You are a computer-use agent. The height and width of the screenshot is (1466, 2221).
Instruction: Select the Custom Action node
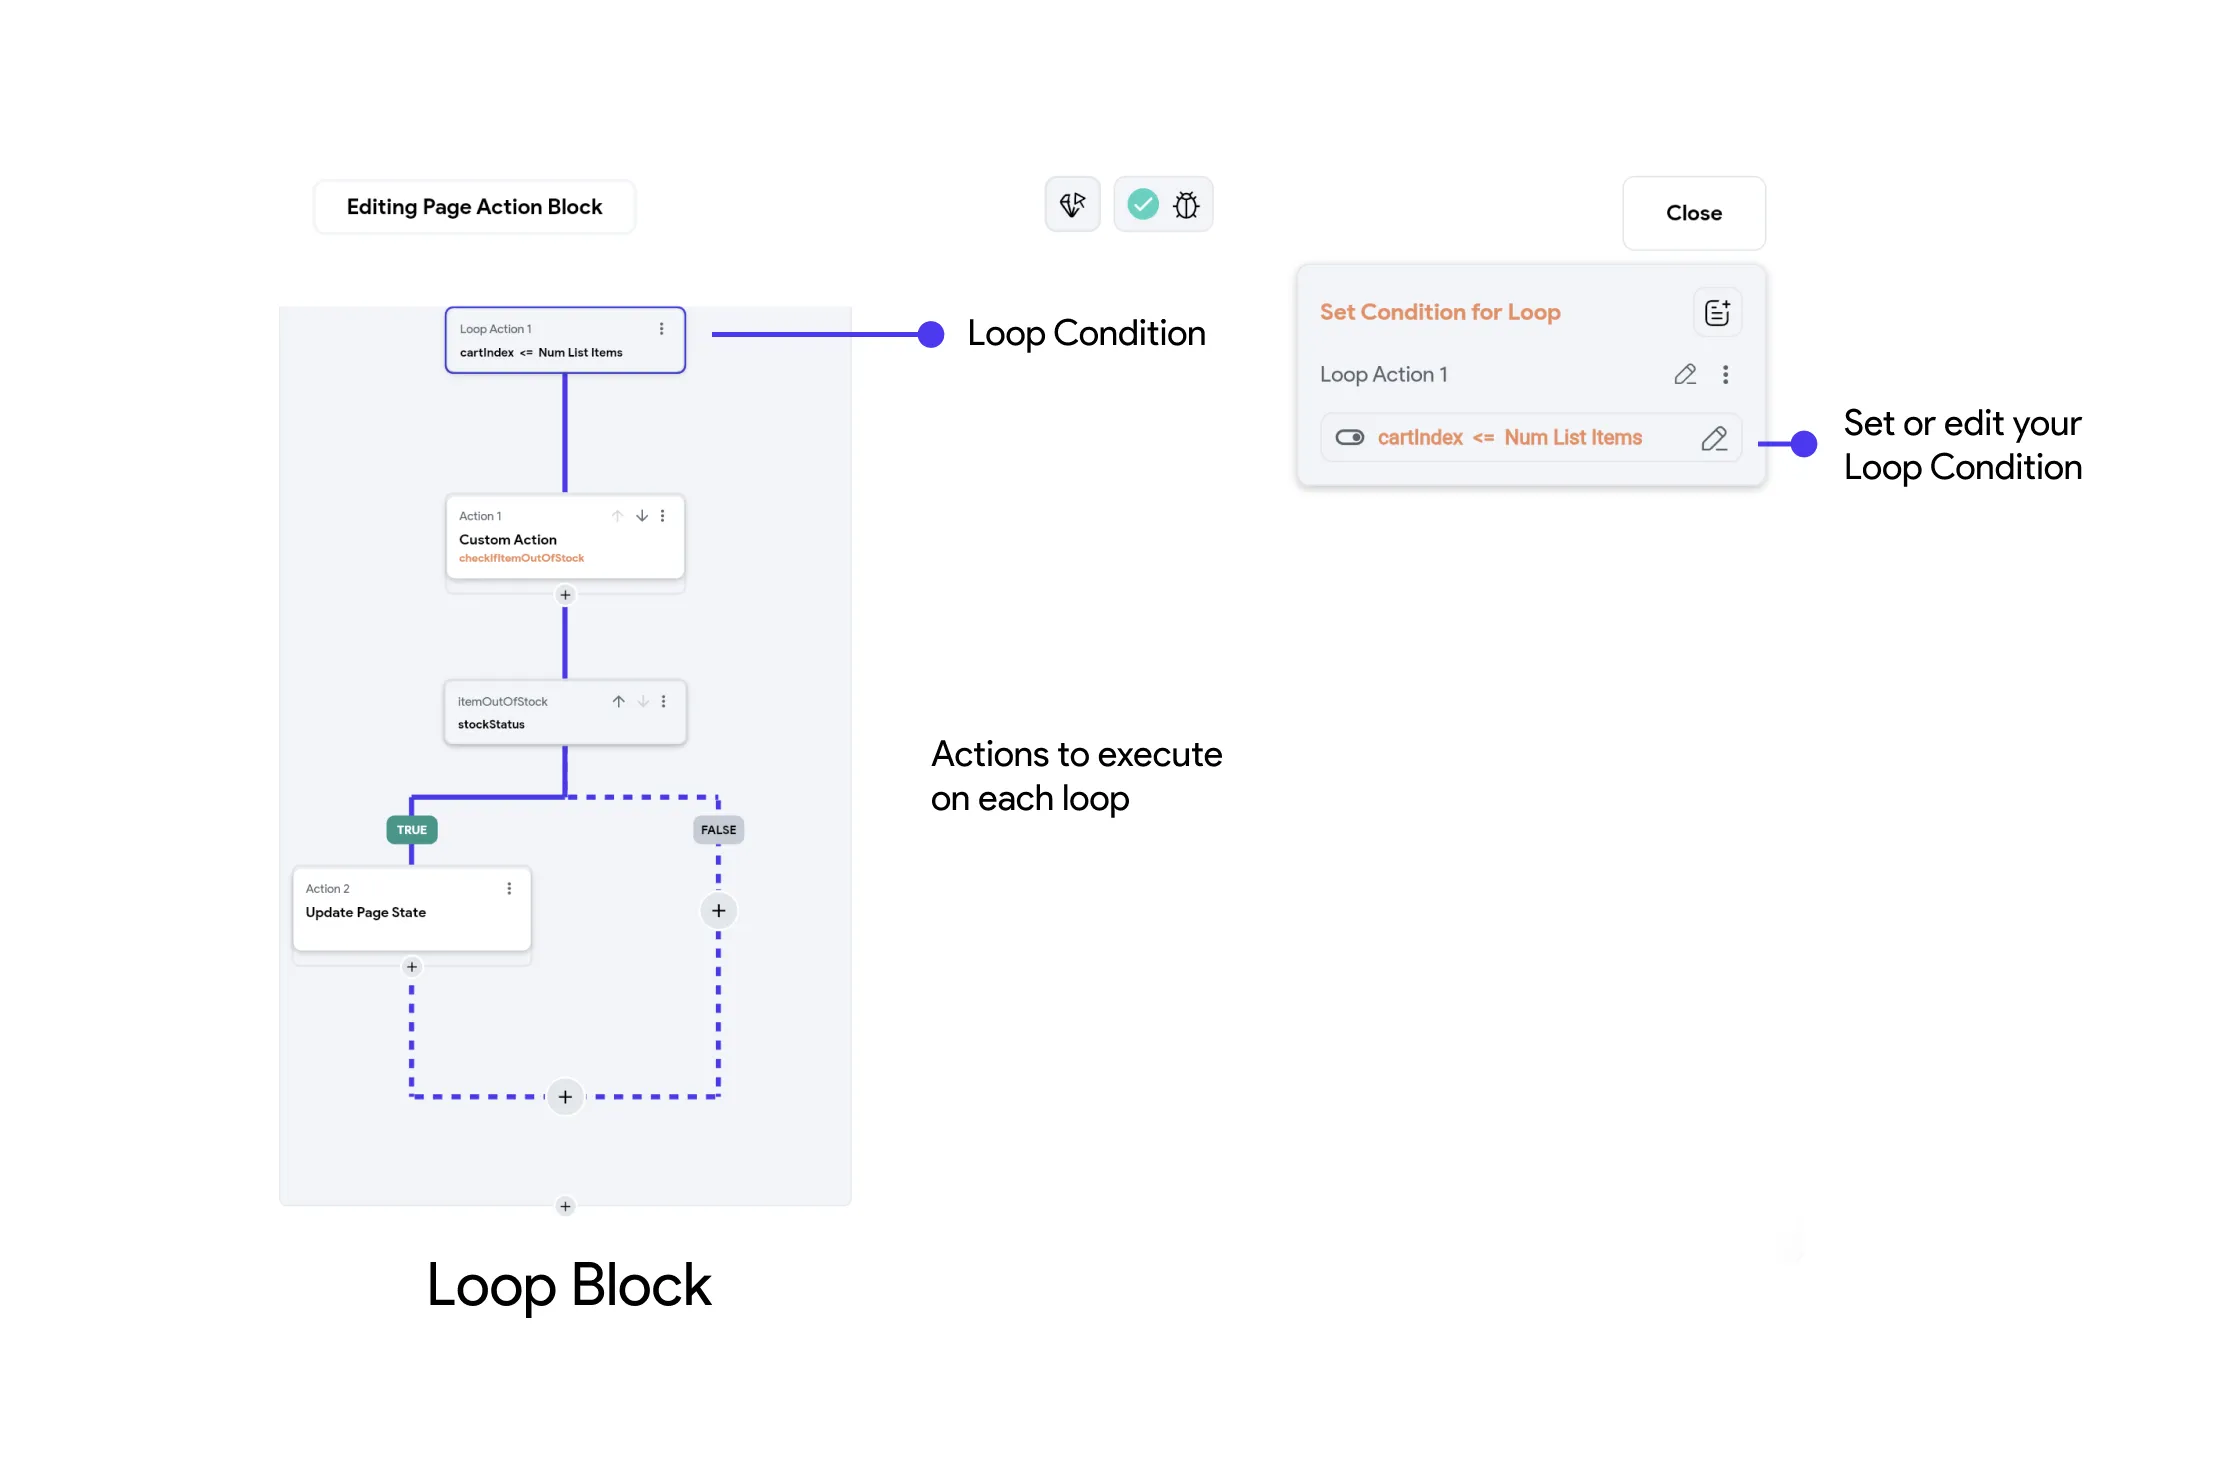(565, 536)
